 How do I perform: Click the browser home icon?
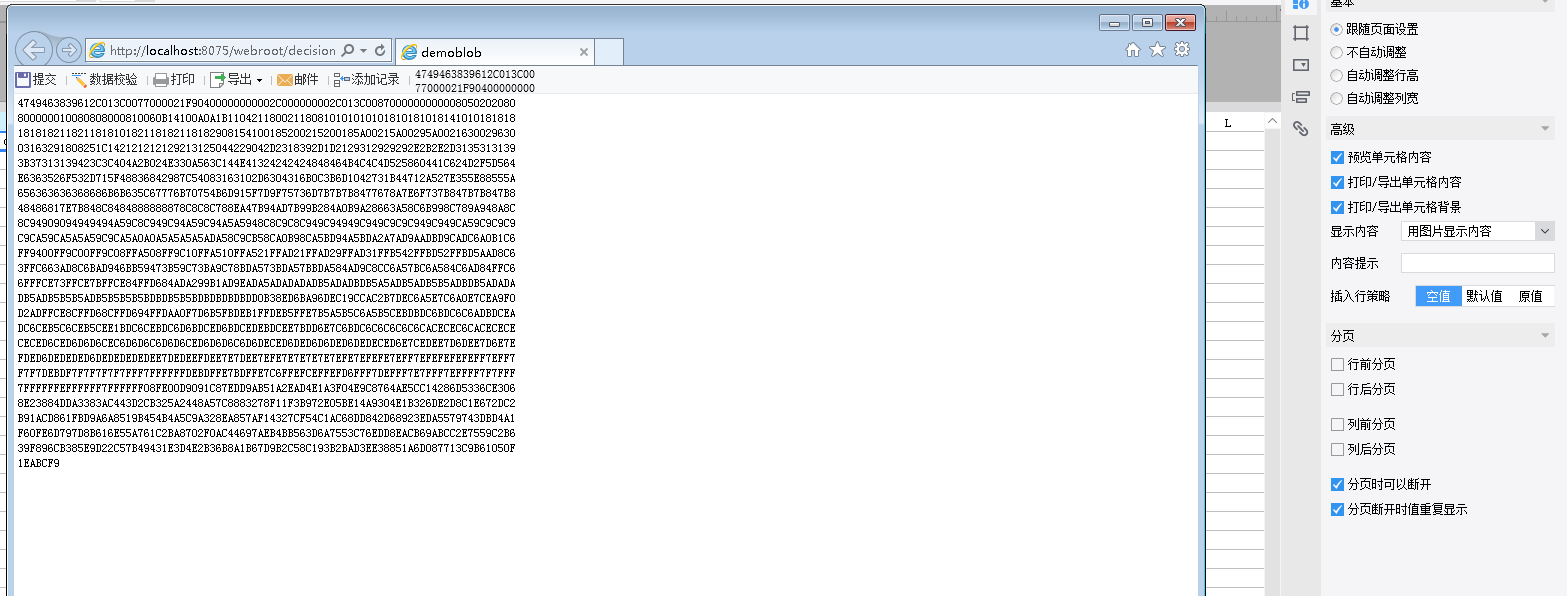(1133, 49)
